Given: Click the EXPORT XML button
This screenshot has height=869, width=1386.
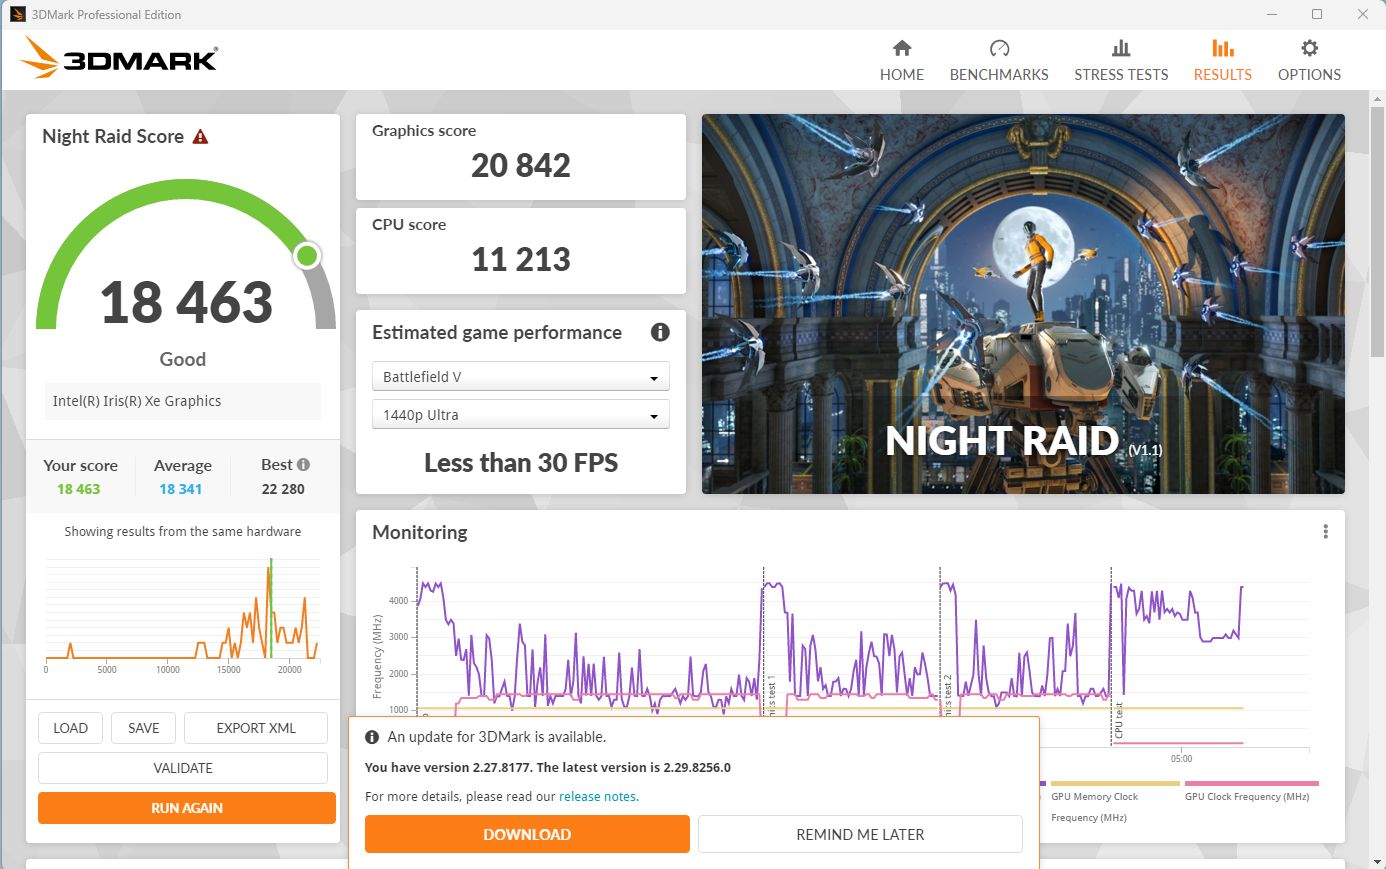Looking at the screenshot, I should click(256, 728).
